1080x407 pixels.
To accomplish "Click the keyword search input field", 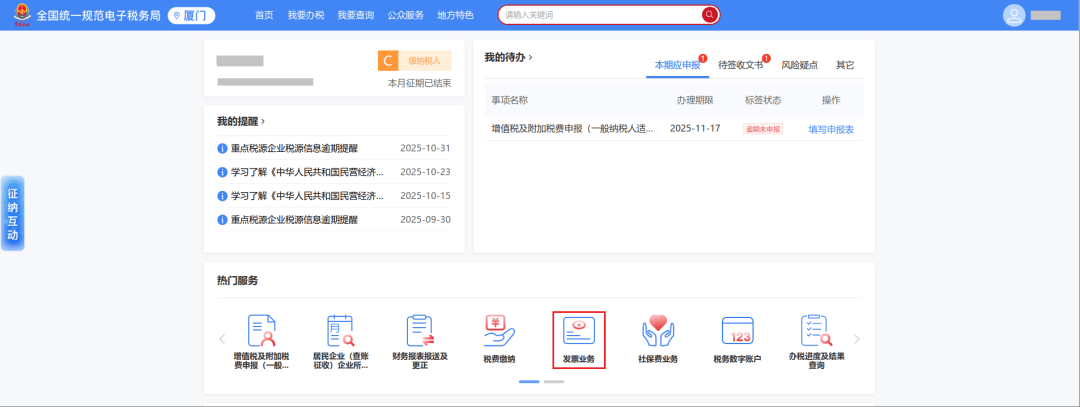I will coord(600,15).
